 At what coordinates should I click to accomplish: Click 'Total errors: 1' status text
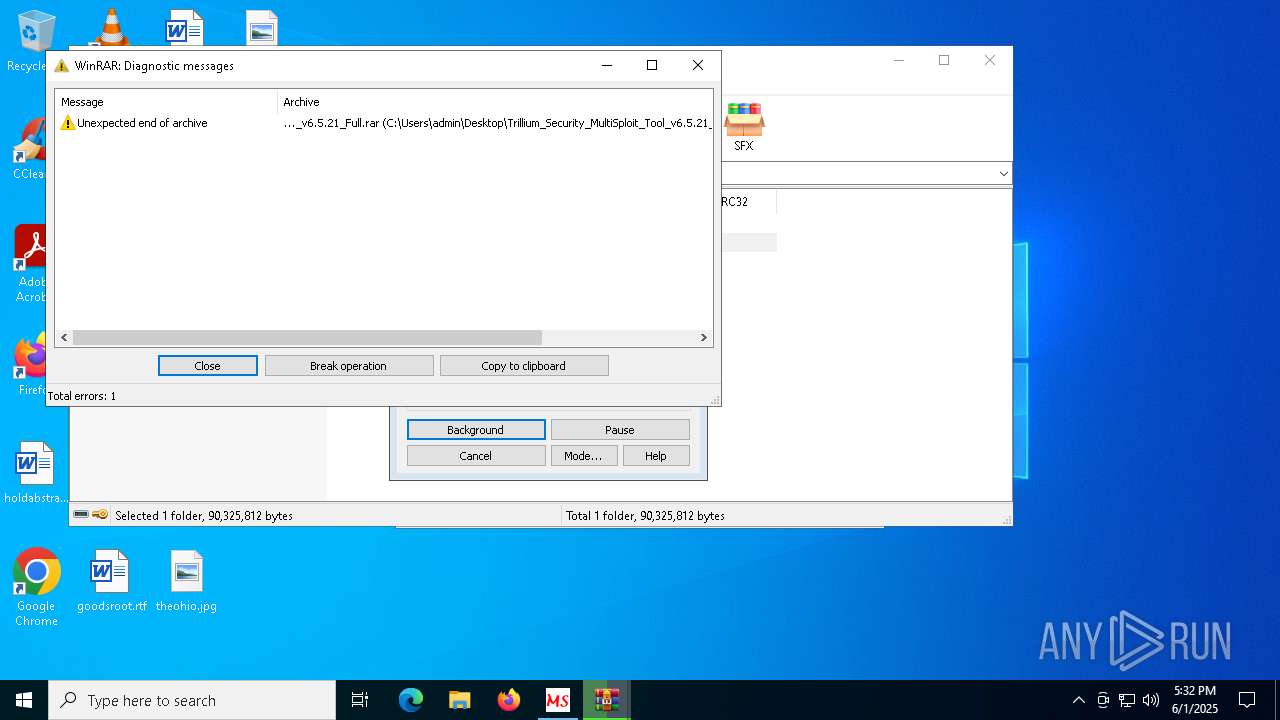82,396
